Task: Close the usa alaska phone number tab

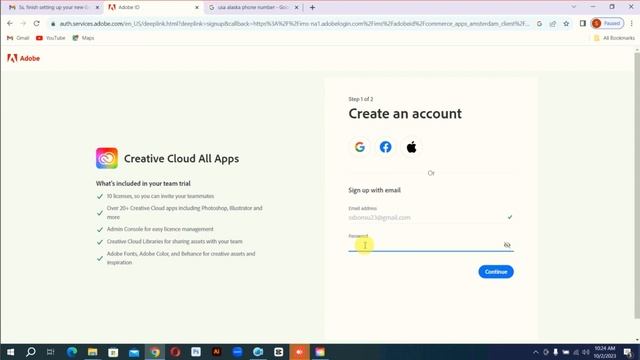Action: click(297, 7)
